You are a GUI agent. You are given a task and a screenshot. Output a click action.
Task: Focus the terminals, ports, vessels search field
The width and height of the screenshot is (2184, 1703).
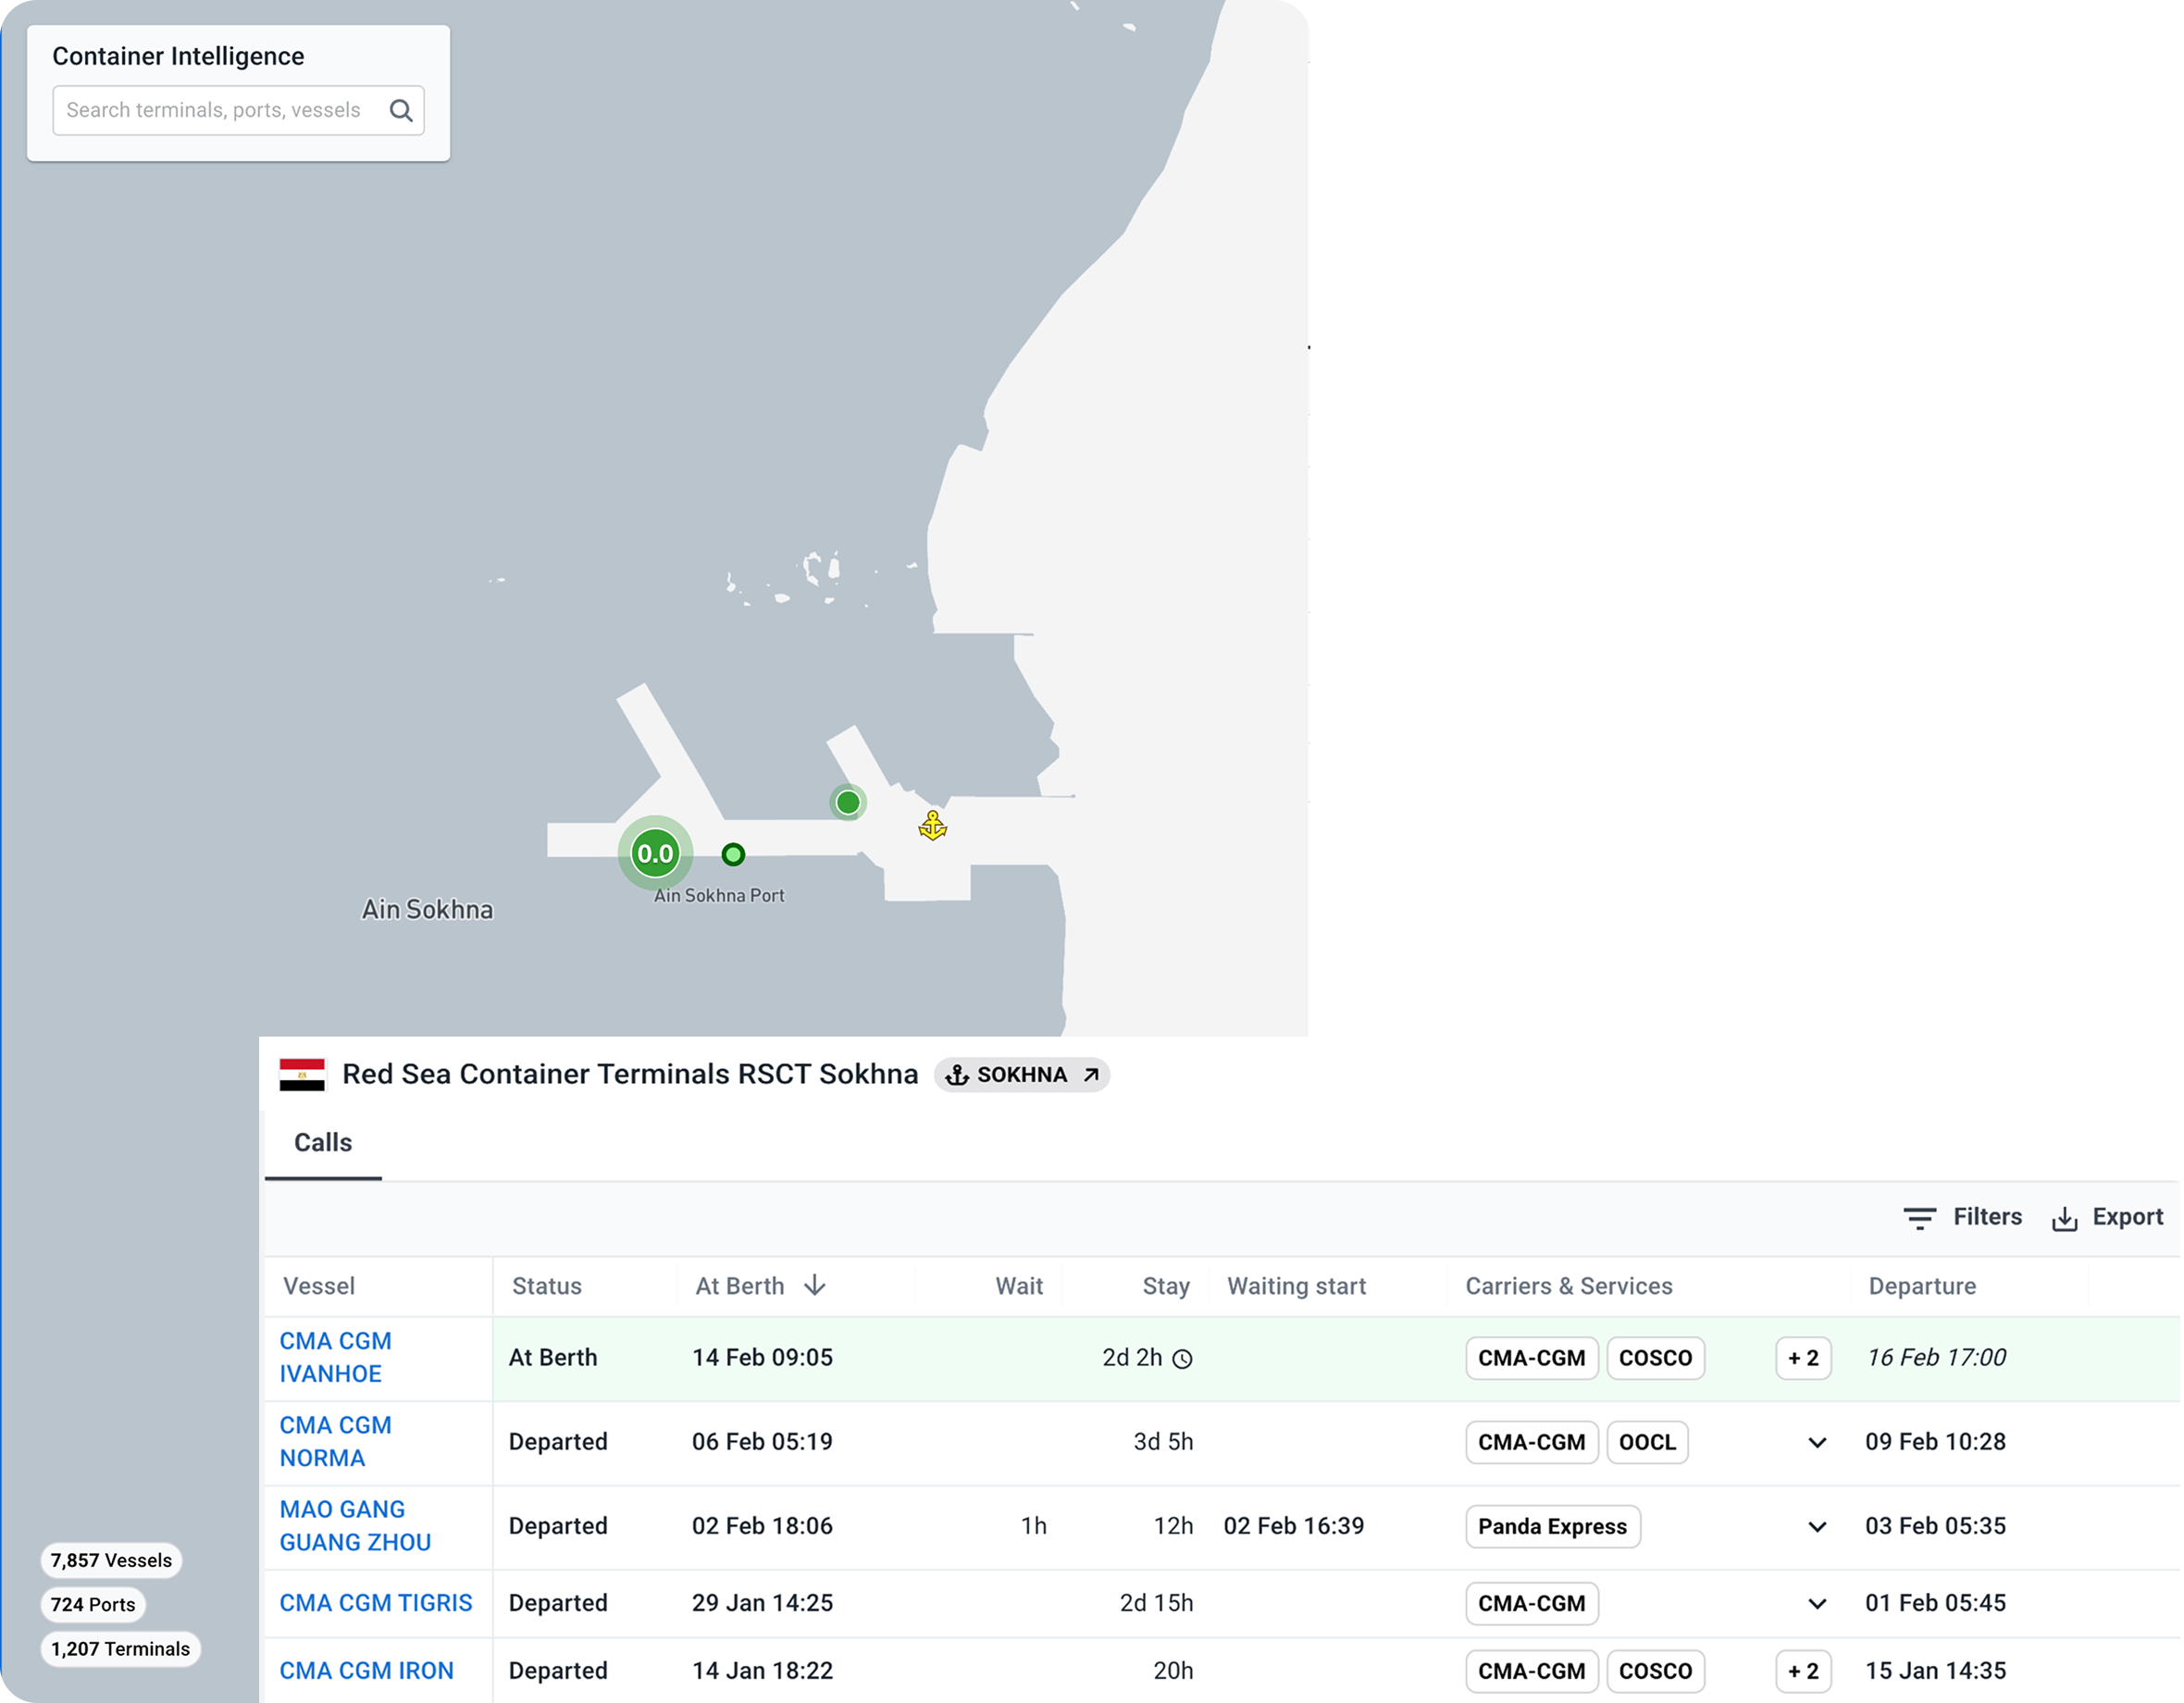tap(214, 111)
